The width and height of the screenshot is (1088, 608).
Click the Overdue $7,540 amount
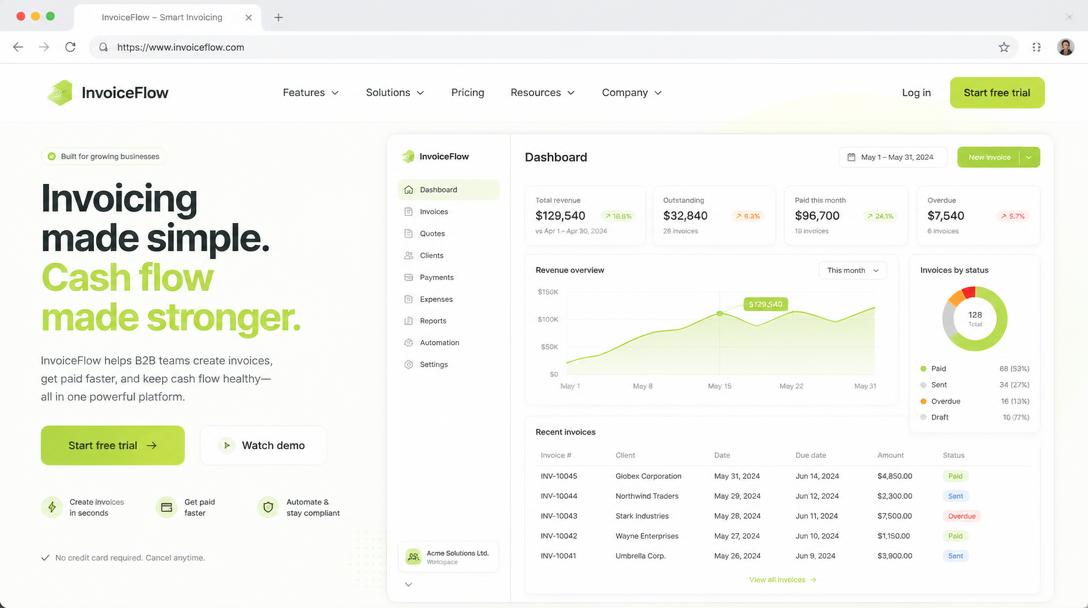946,216
